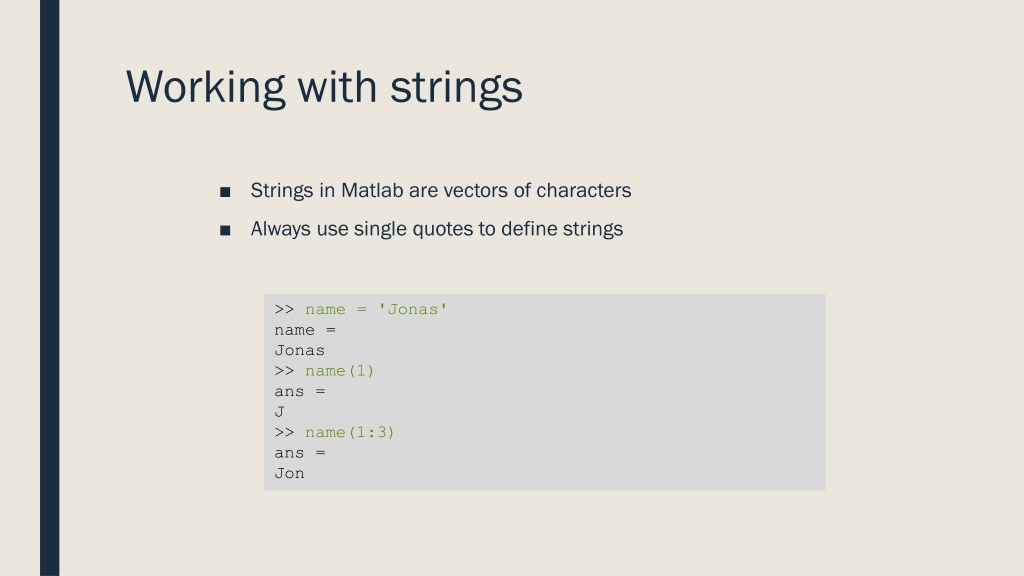Click the code line name = 'Jonas'

point(376,310)
